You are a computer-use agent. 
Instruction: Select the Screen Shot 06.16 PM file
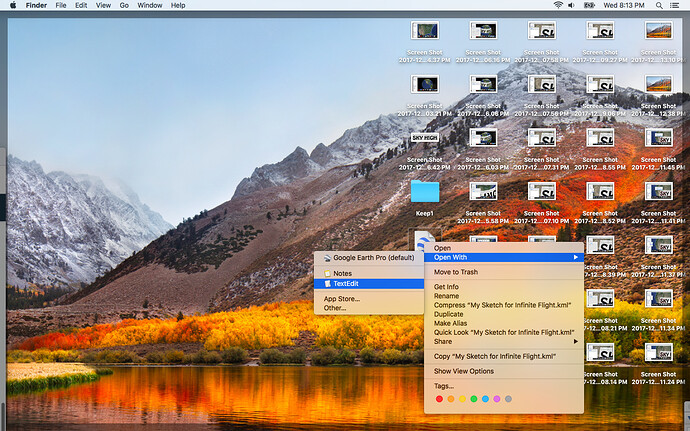point(483,30)
